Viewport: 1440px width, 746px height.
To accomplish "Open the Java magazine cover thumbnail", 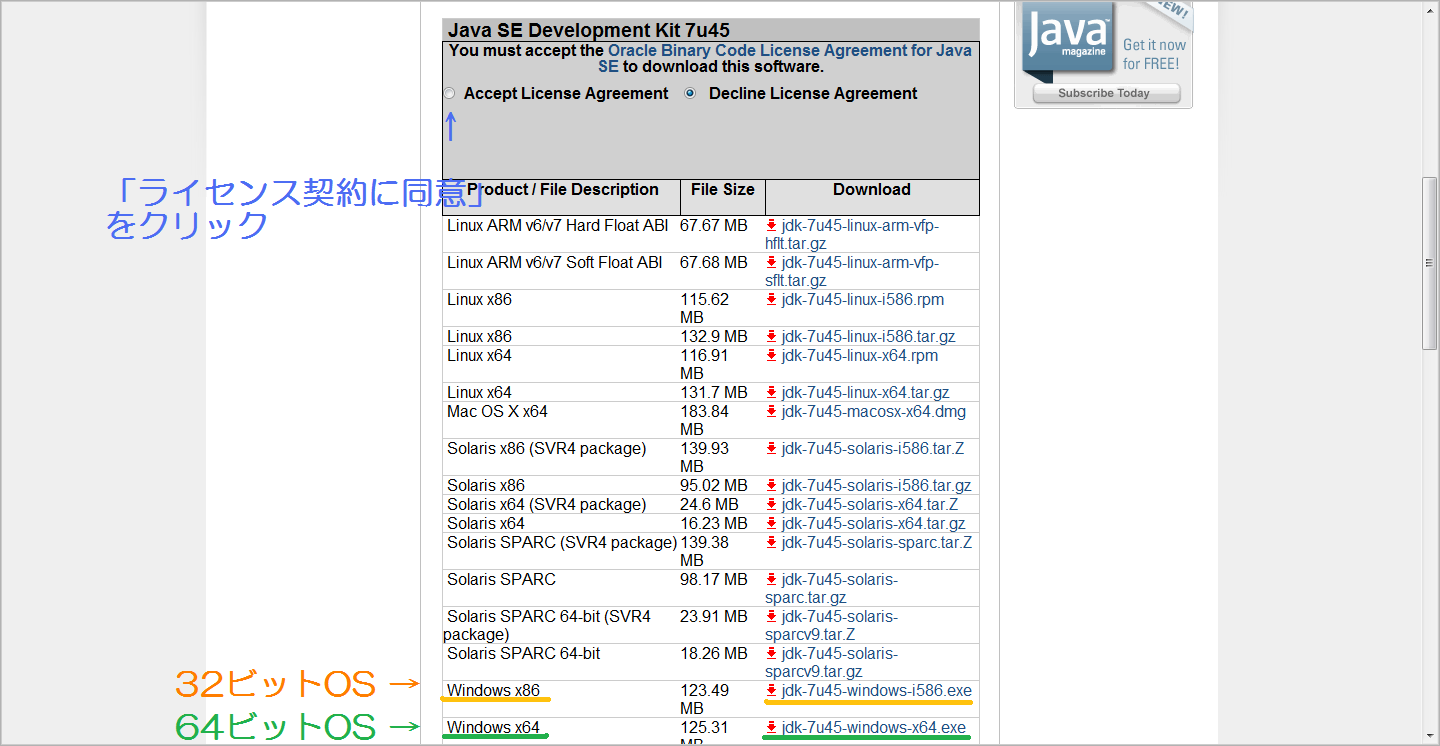I will point(1068,38).
